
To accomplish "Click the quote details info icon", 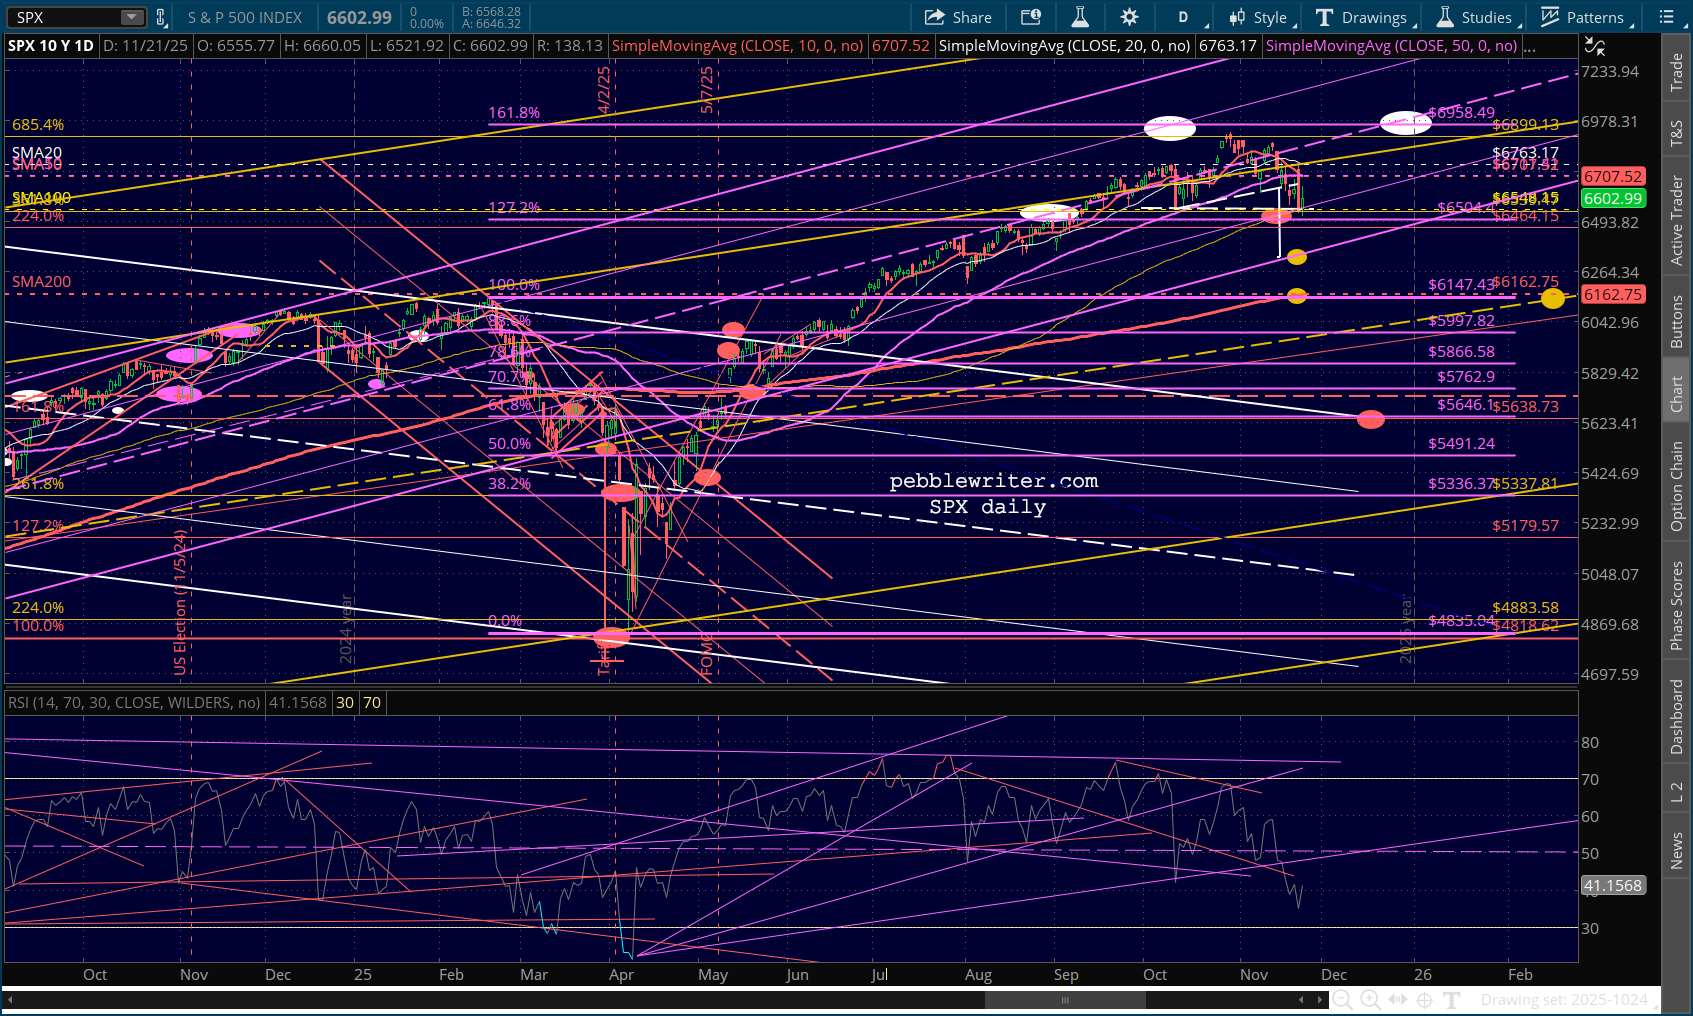I will coord(1030,17).
